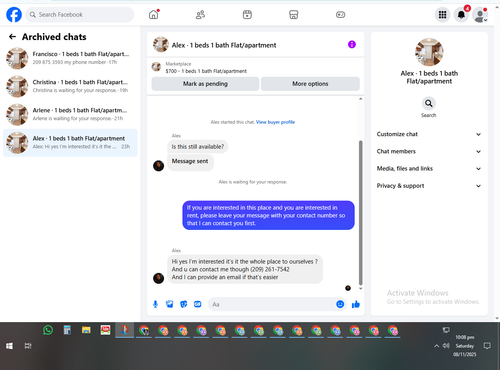The image size is (500, 370).
Task: Select the Arlene chat thumbnail
Action: tap(17, 114)
